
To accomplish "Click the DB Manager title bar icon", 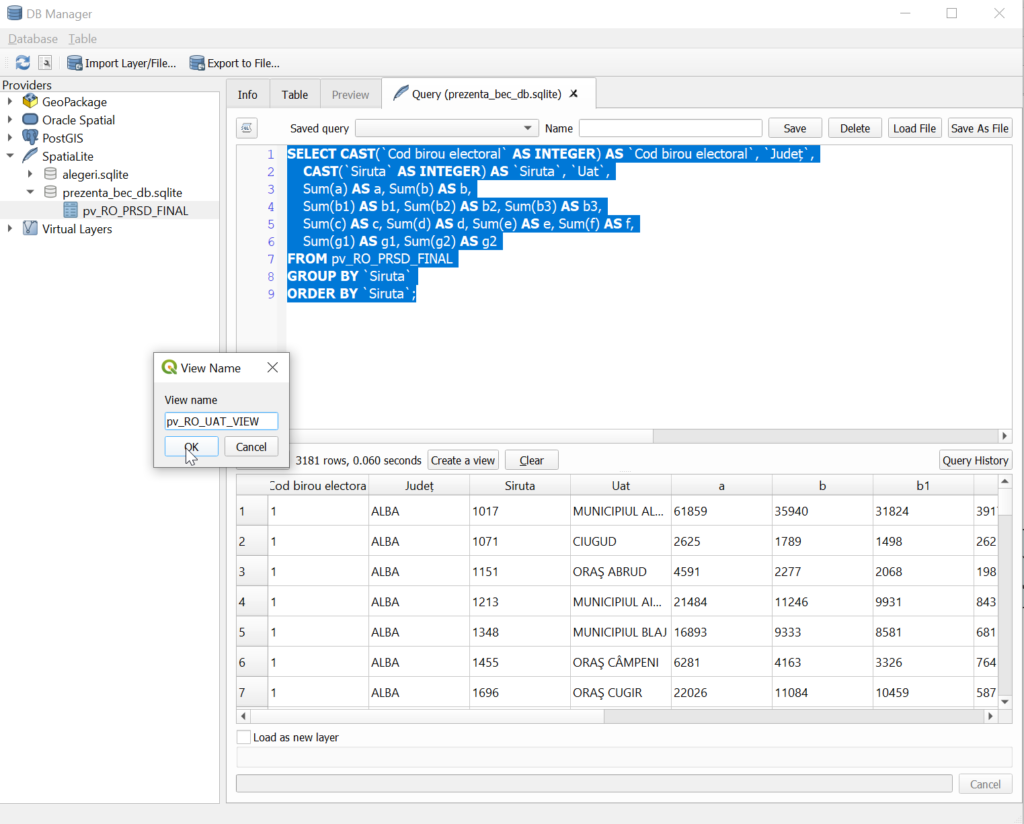I will click(x=14, y=13).
